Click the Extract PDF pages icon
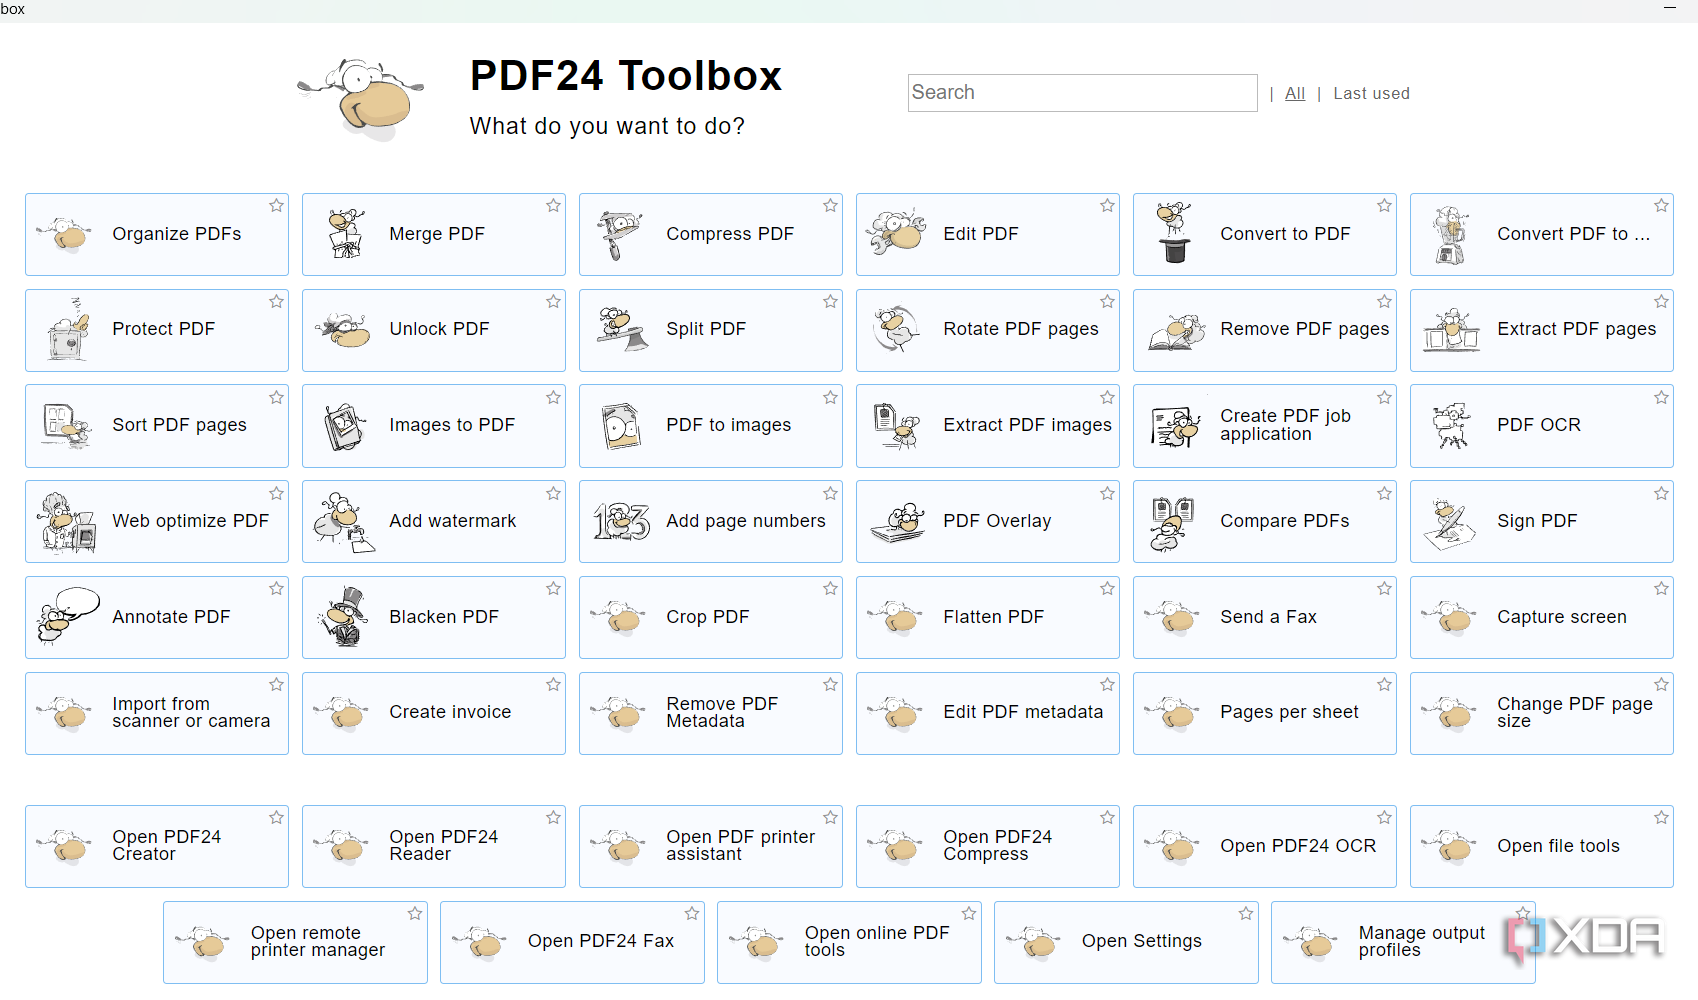Image resolution: width=1698 pixels, height=1000 pixels. (x=1451, y=330)
